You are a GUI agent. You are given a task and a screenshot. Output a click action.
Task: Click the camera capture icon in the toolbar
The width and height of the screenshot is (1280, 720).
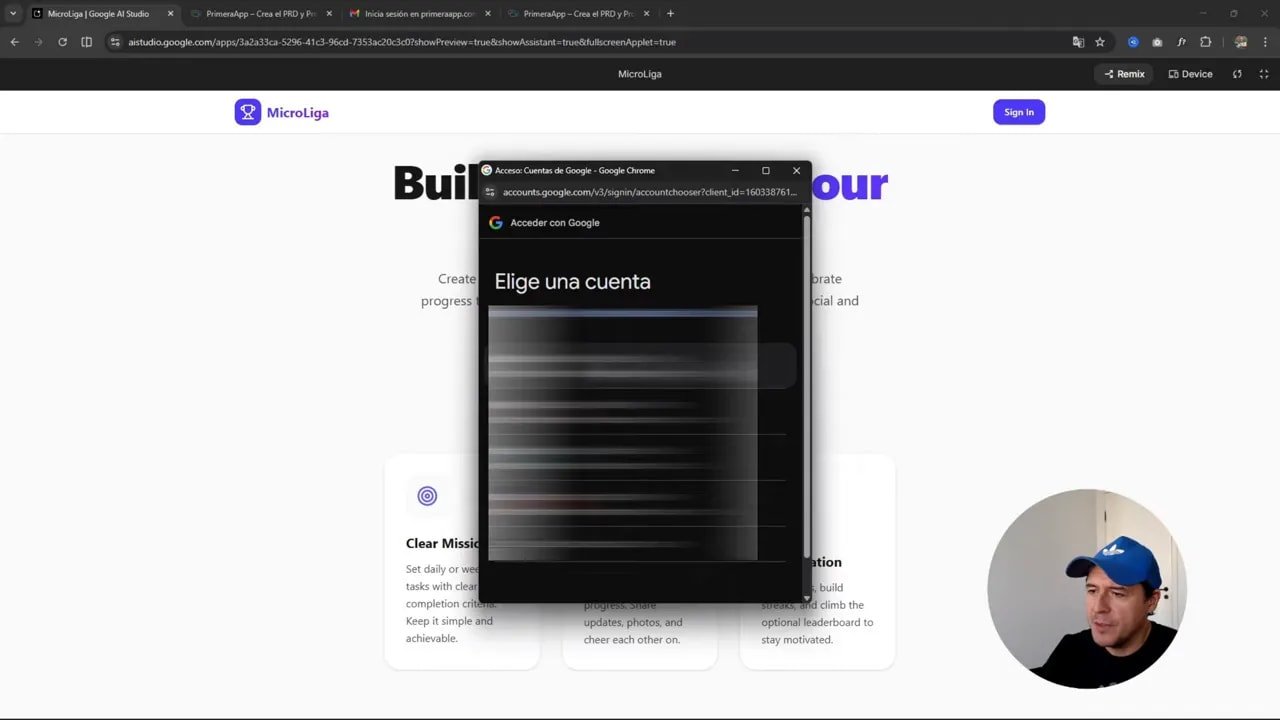tap(1157, 42)
